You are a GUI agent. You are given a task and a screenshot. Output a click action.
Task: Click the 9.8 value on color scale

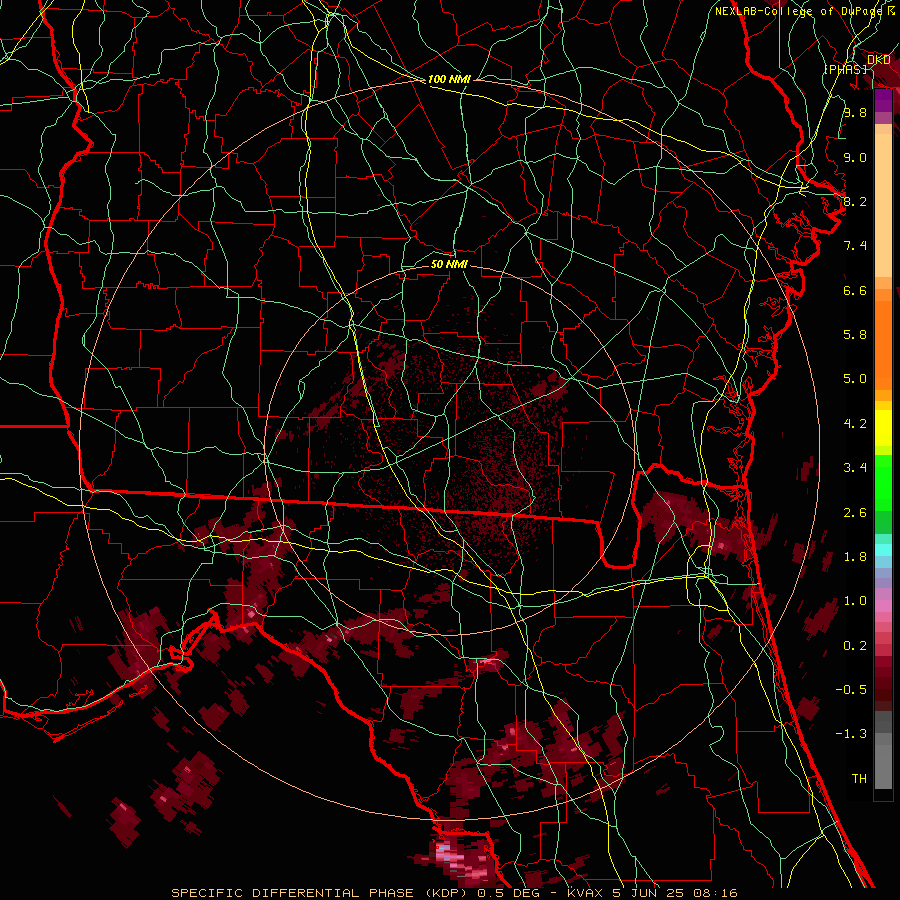tap(855, 112)
